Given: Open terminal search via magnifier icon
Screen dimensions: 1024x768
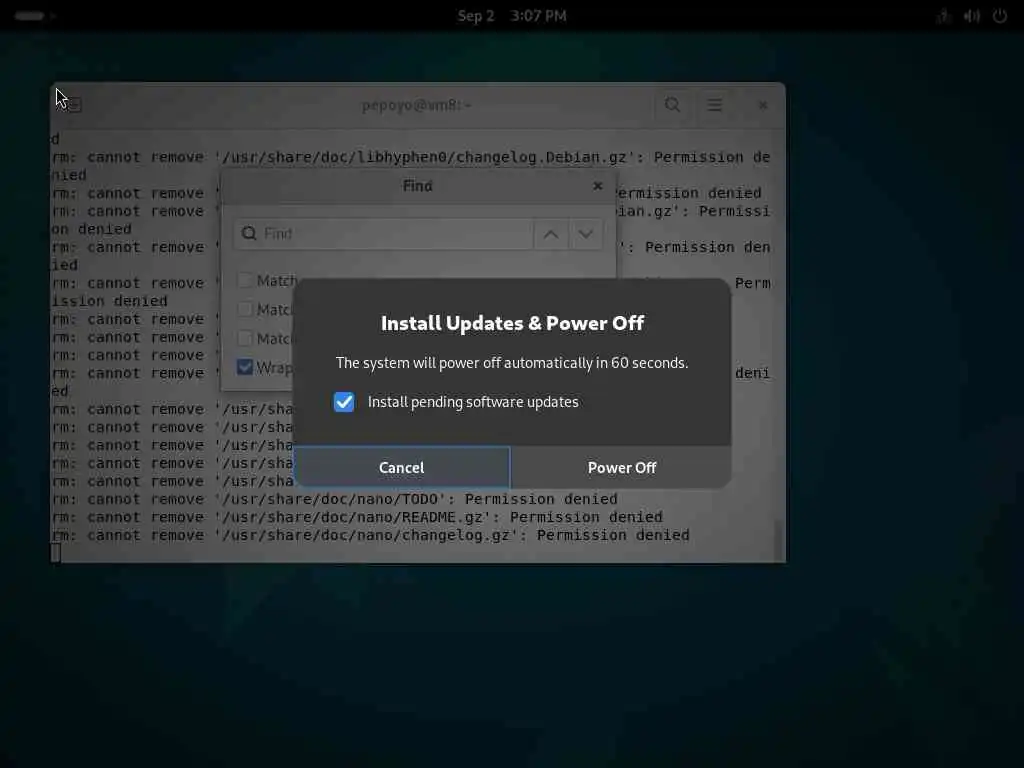Looking at the screenshot, I should click(673, 105).
